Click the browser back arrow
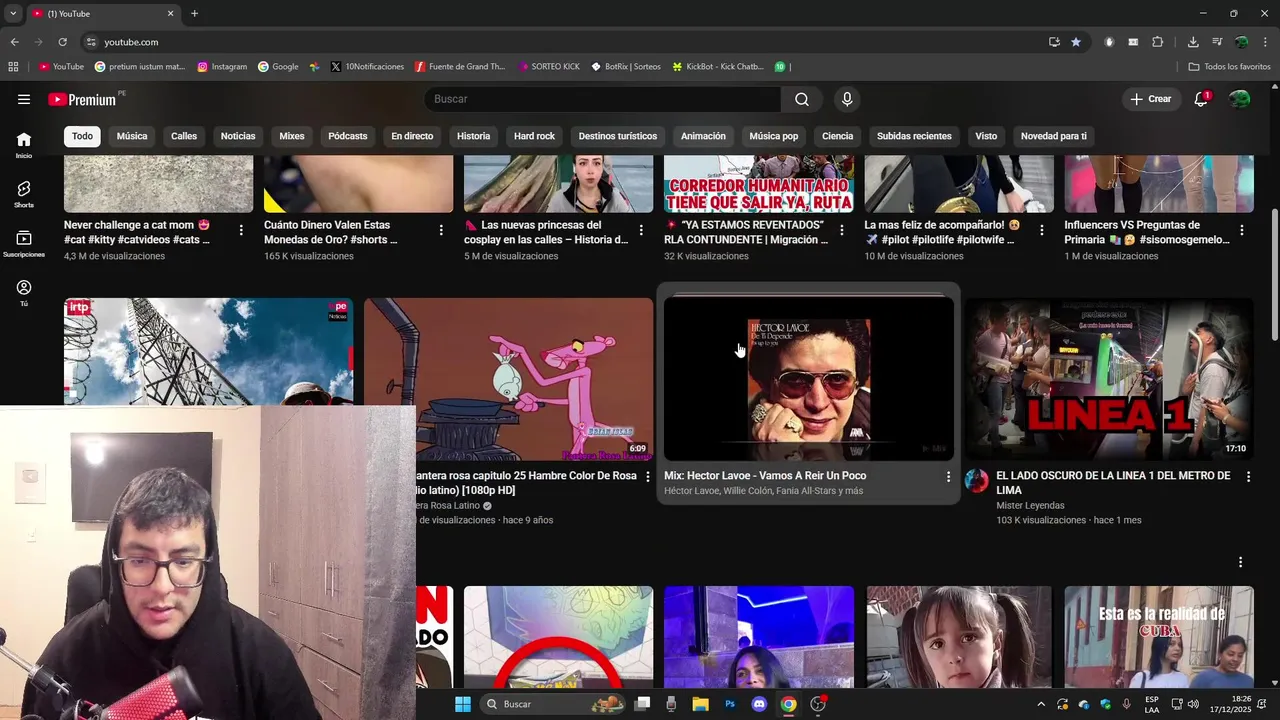Image resolution: width=1280 pixels, height=720 pixels. coord(14,42)
